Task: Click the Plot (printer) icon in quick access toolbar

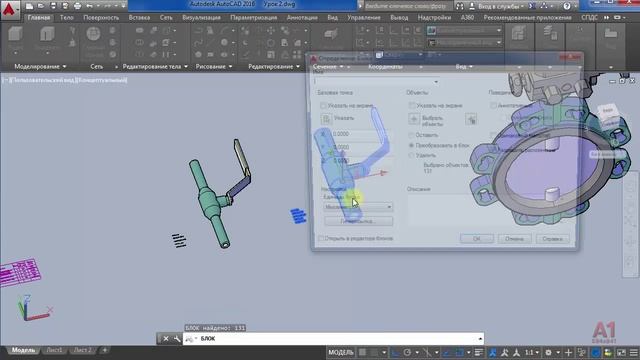Action: click(x=77, y=6)
